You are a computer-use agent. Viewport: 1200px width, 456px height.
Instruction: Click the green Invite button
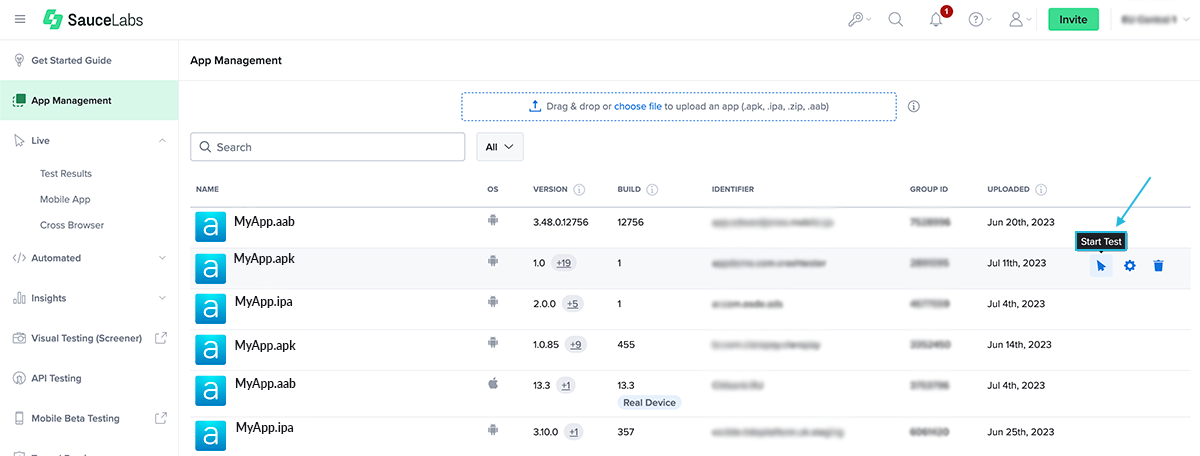pyautogui.click(x=1073, y=19)
